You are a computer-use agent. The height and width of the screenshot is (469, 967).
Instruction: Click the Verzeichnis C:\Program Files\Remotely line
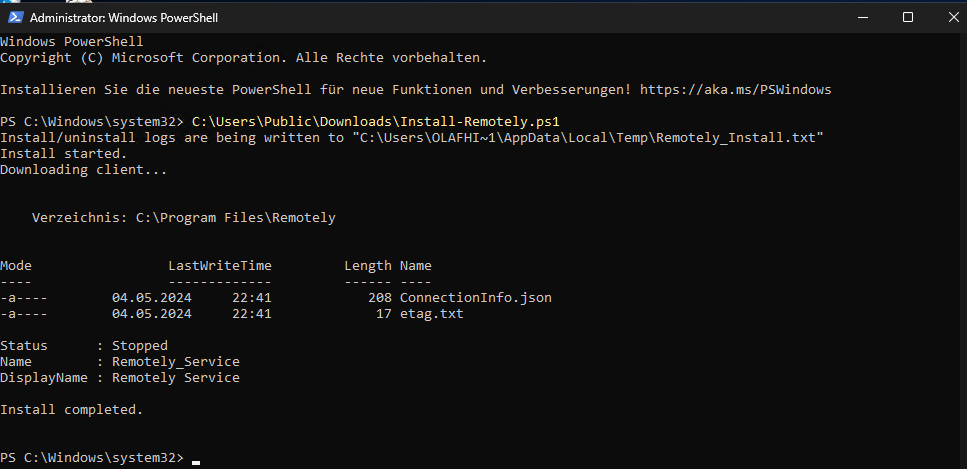coord(184,218)
